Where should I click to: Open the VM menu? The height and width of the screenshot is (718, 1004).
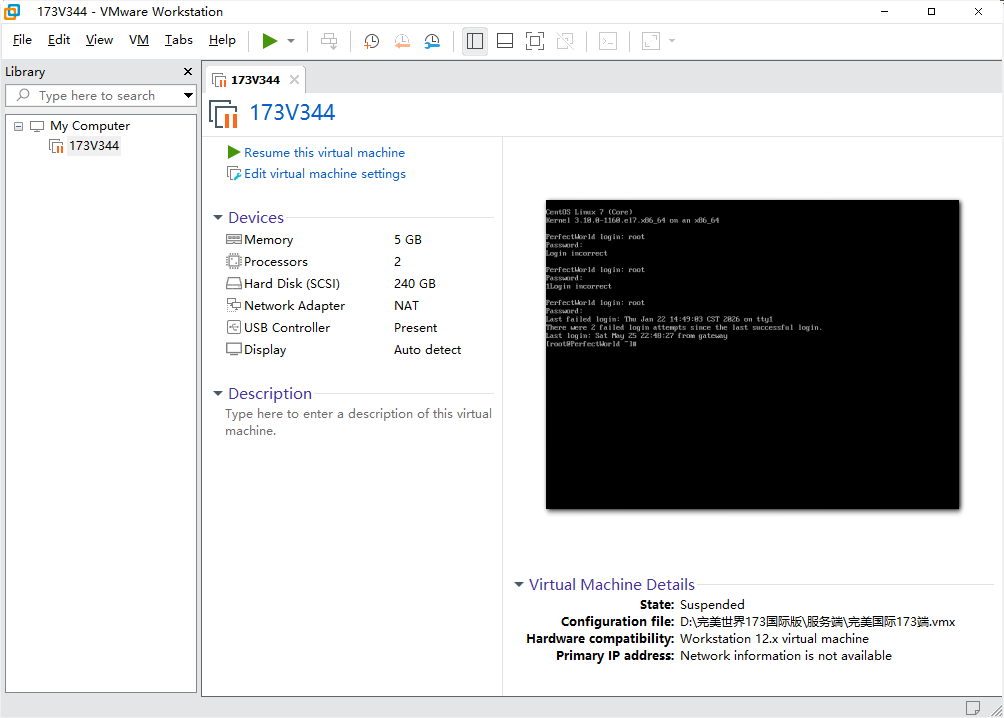[139, 40]
